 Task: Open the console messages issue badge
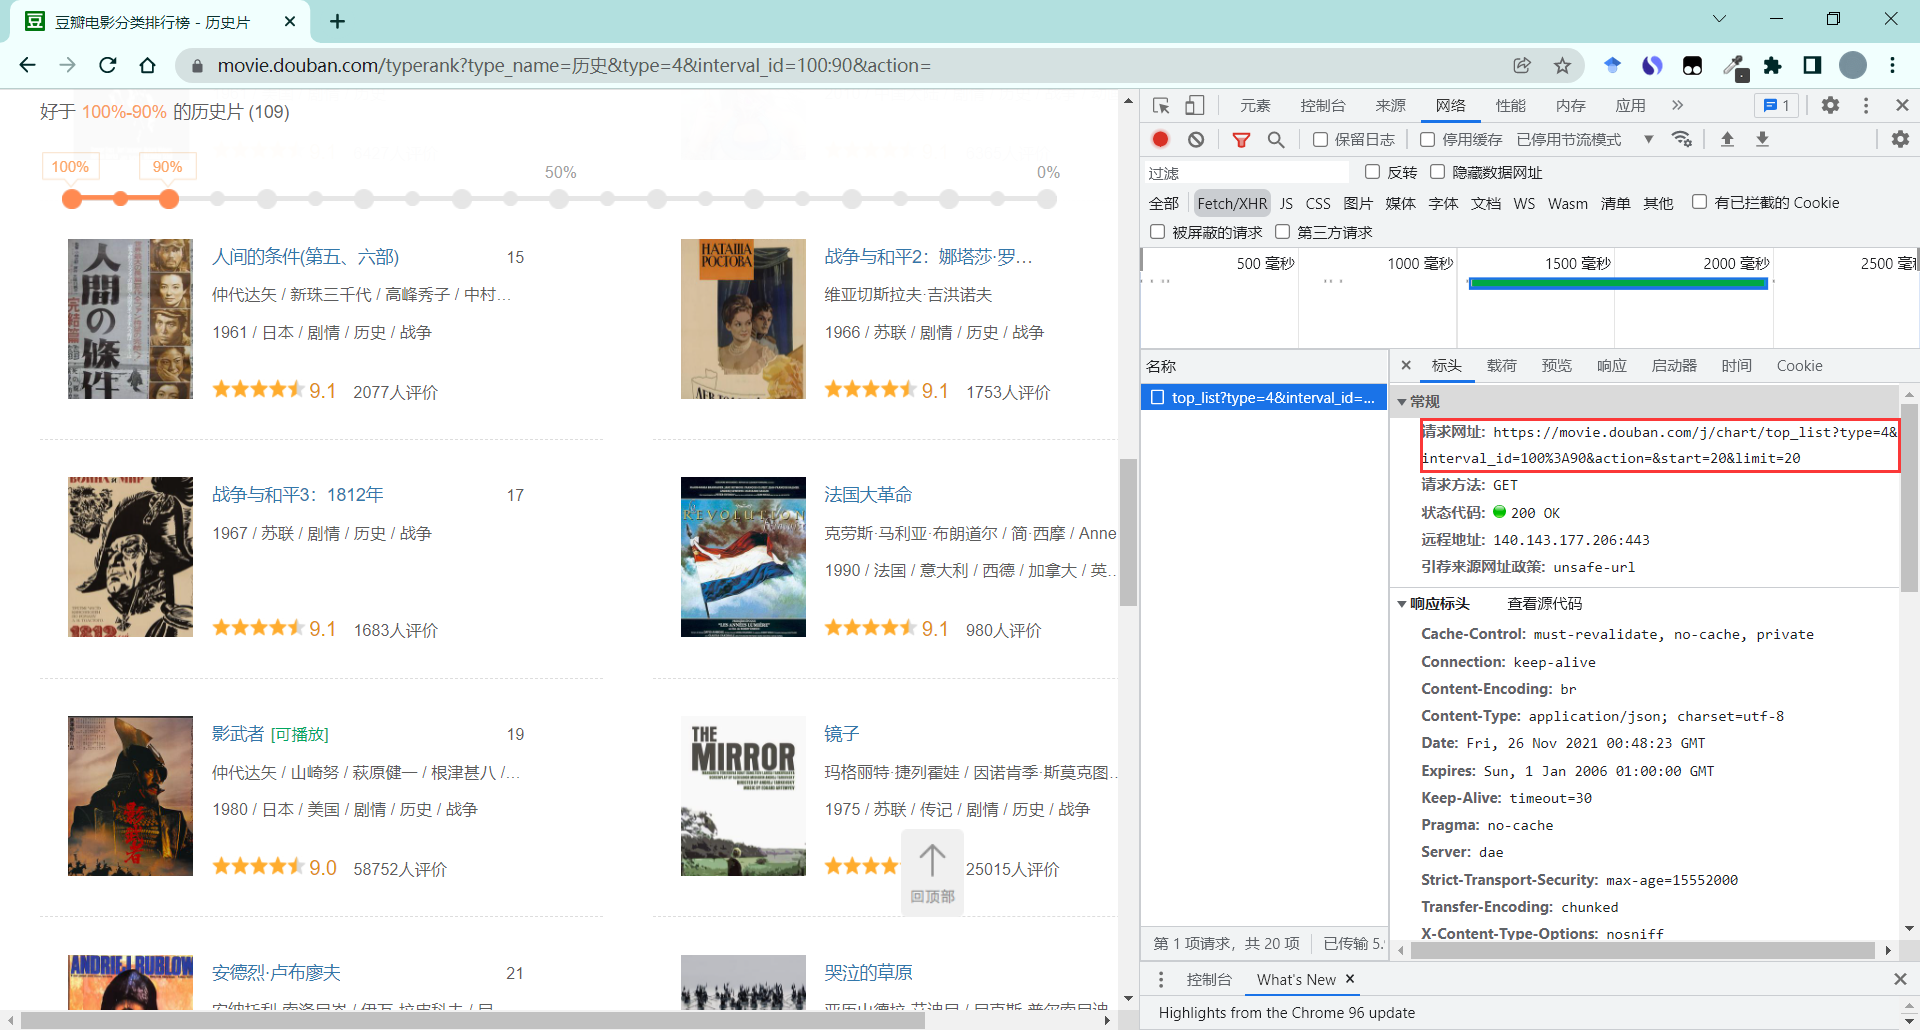[x=1777, y=105]
